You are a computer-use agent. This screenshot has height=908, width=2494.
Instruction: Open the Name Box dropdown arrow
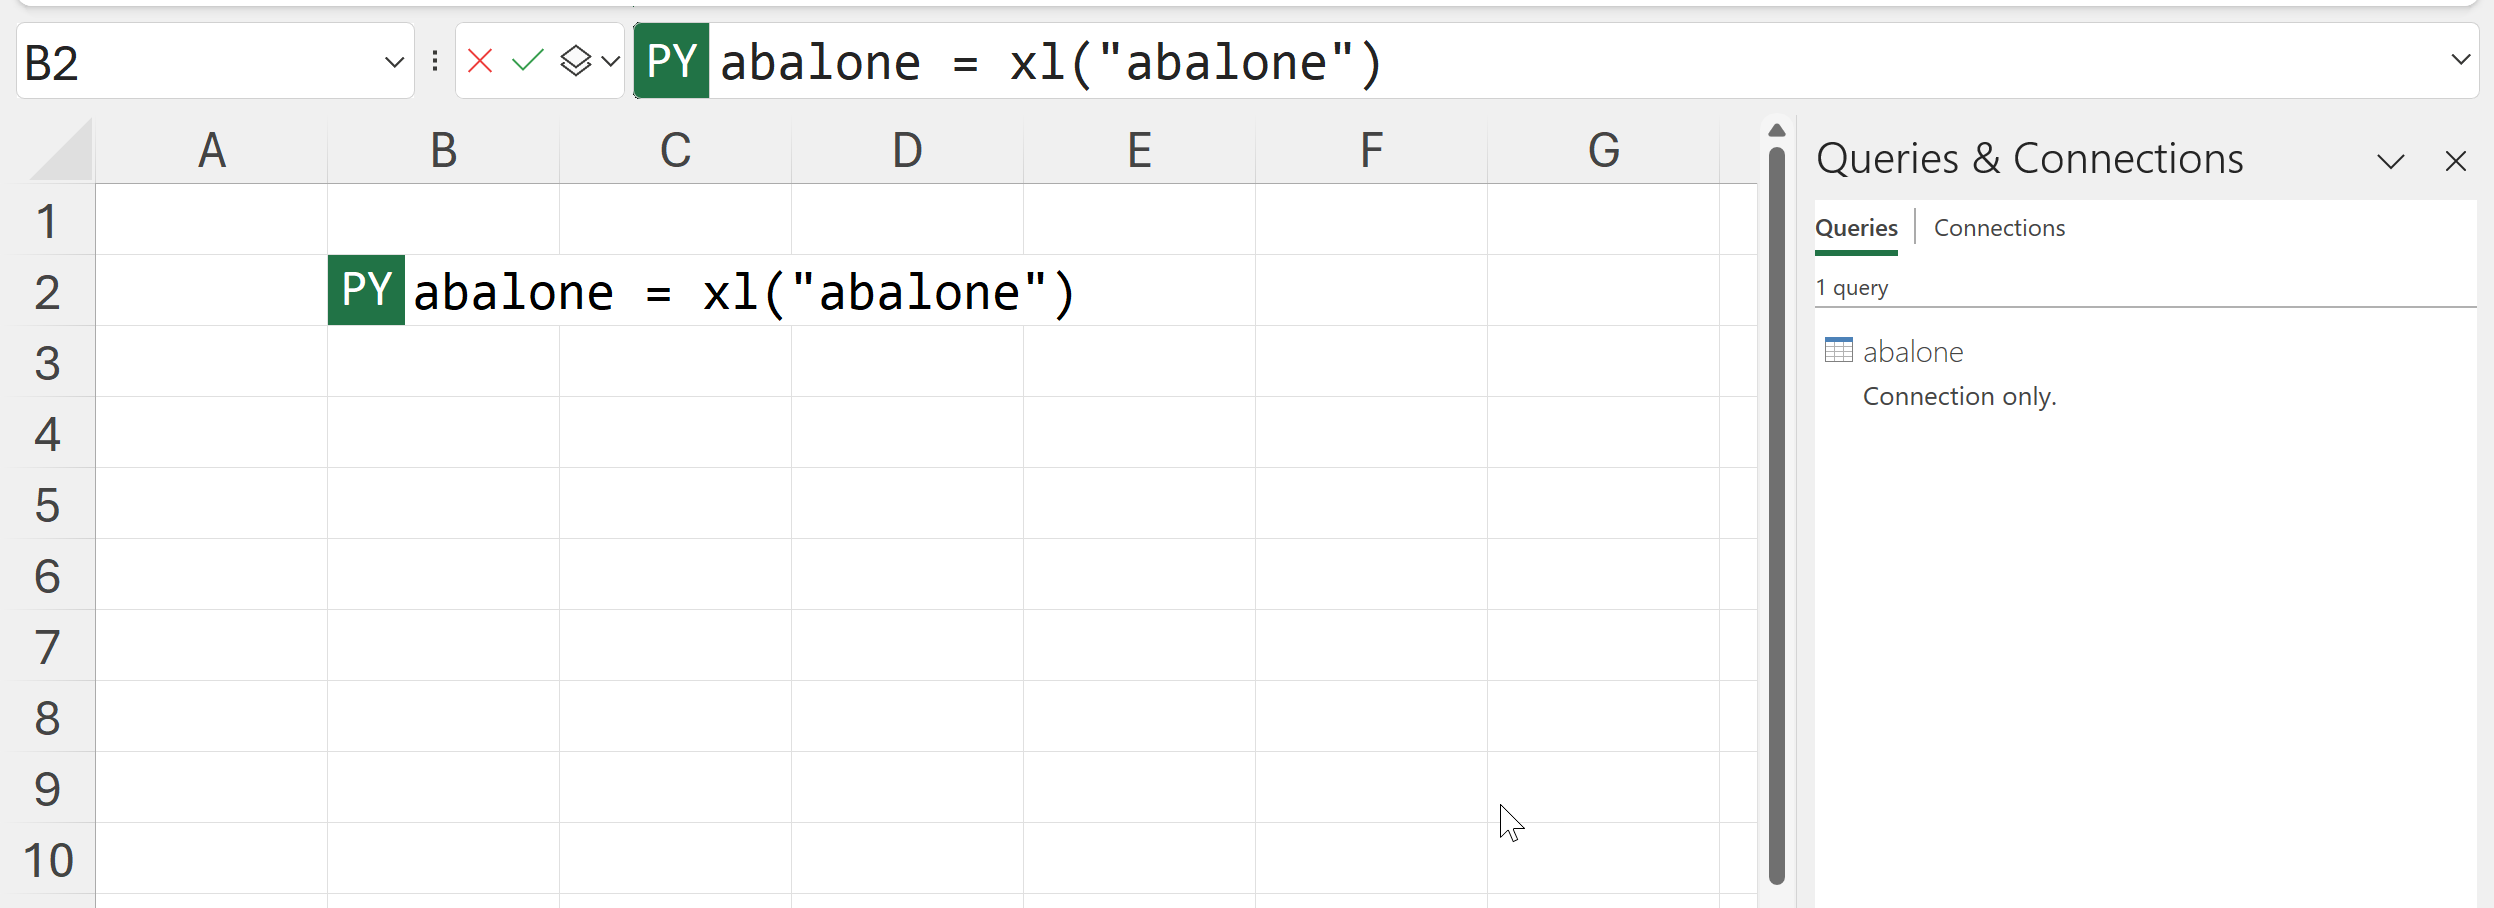[394, 62]
